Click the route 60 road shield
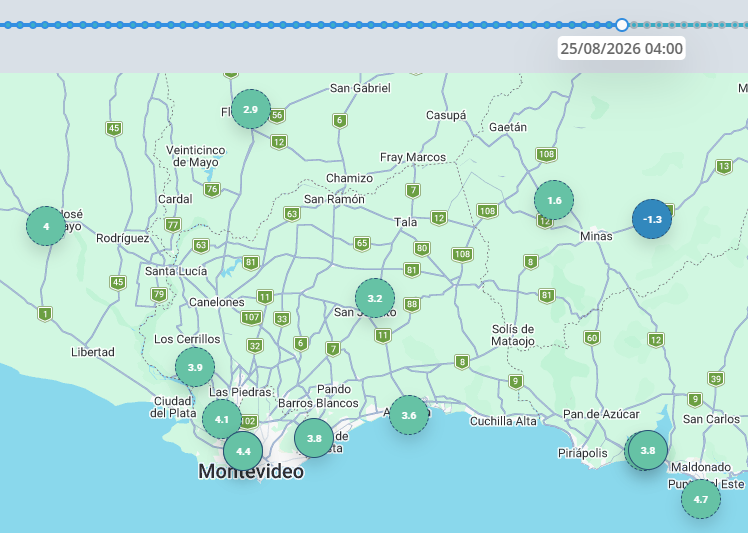The height and width of the screenshot is (533, 748). coord(592,338)
